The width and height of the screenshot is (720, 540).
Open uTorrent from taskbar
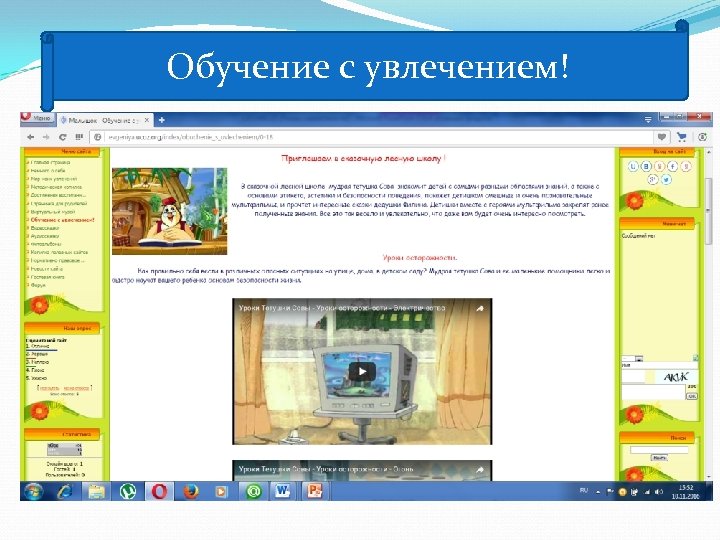[128, 491]
